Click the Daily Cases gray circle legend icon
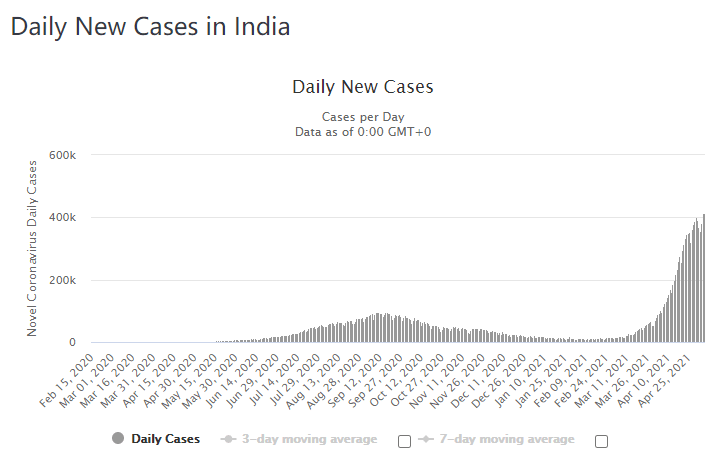Image resolution: width=718 pixels, height=461 pixels. coord(118,438)
